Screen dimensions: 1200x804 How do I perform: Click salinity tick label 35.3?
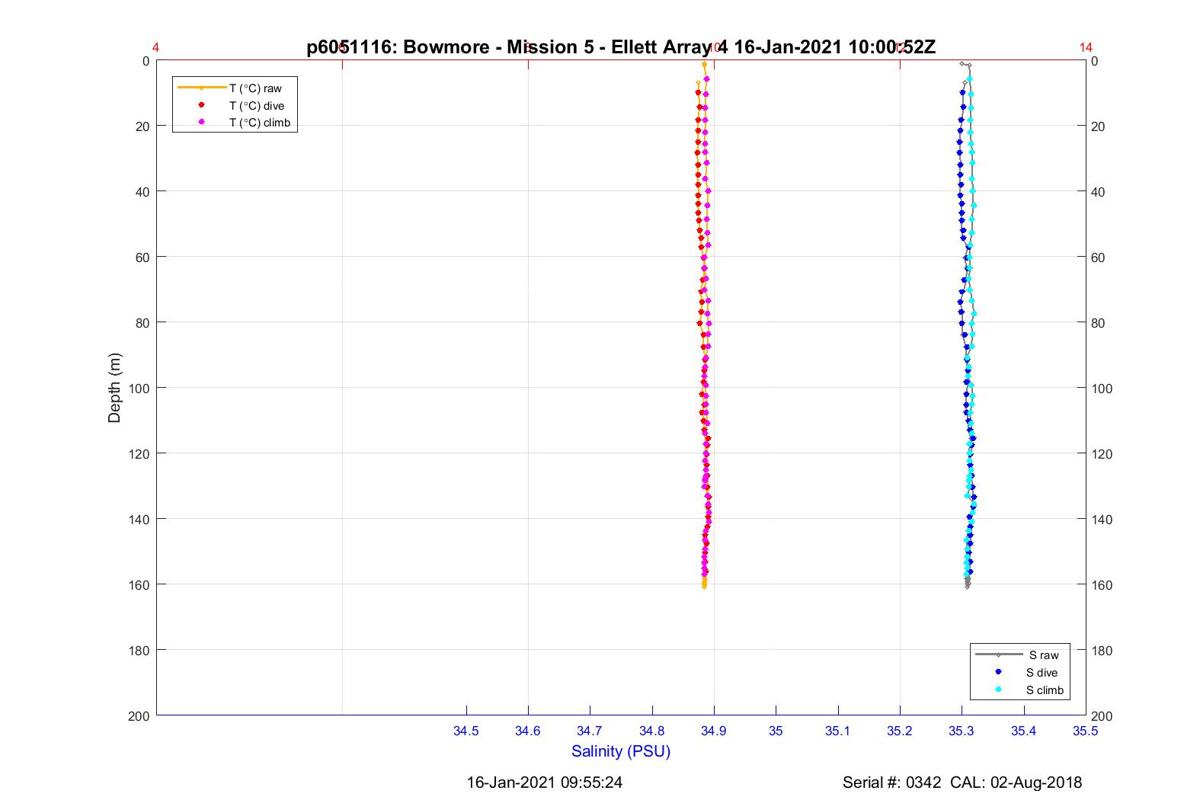coord(962,731)
